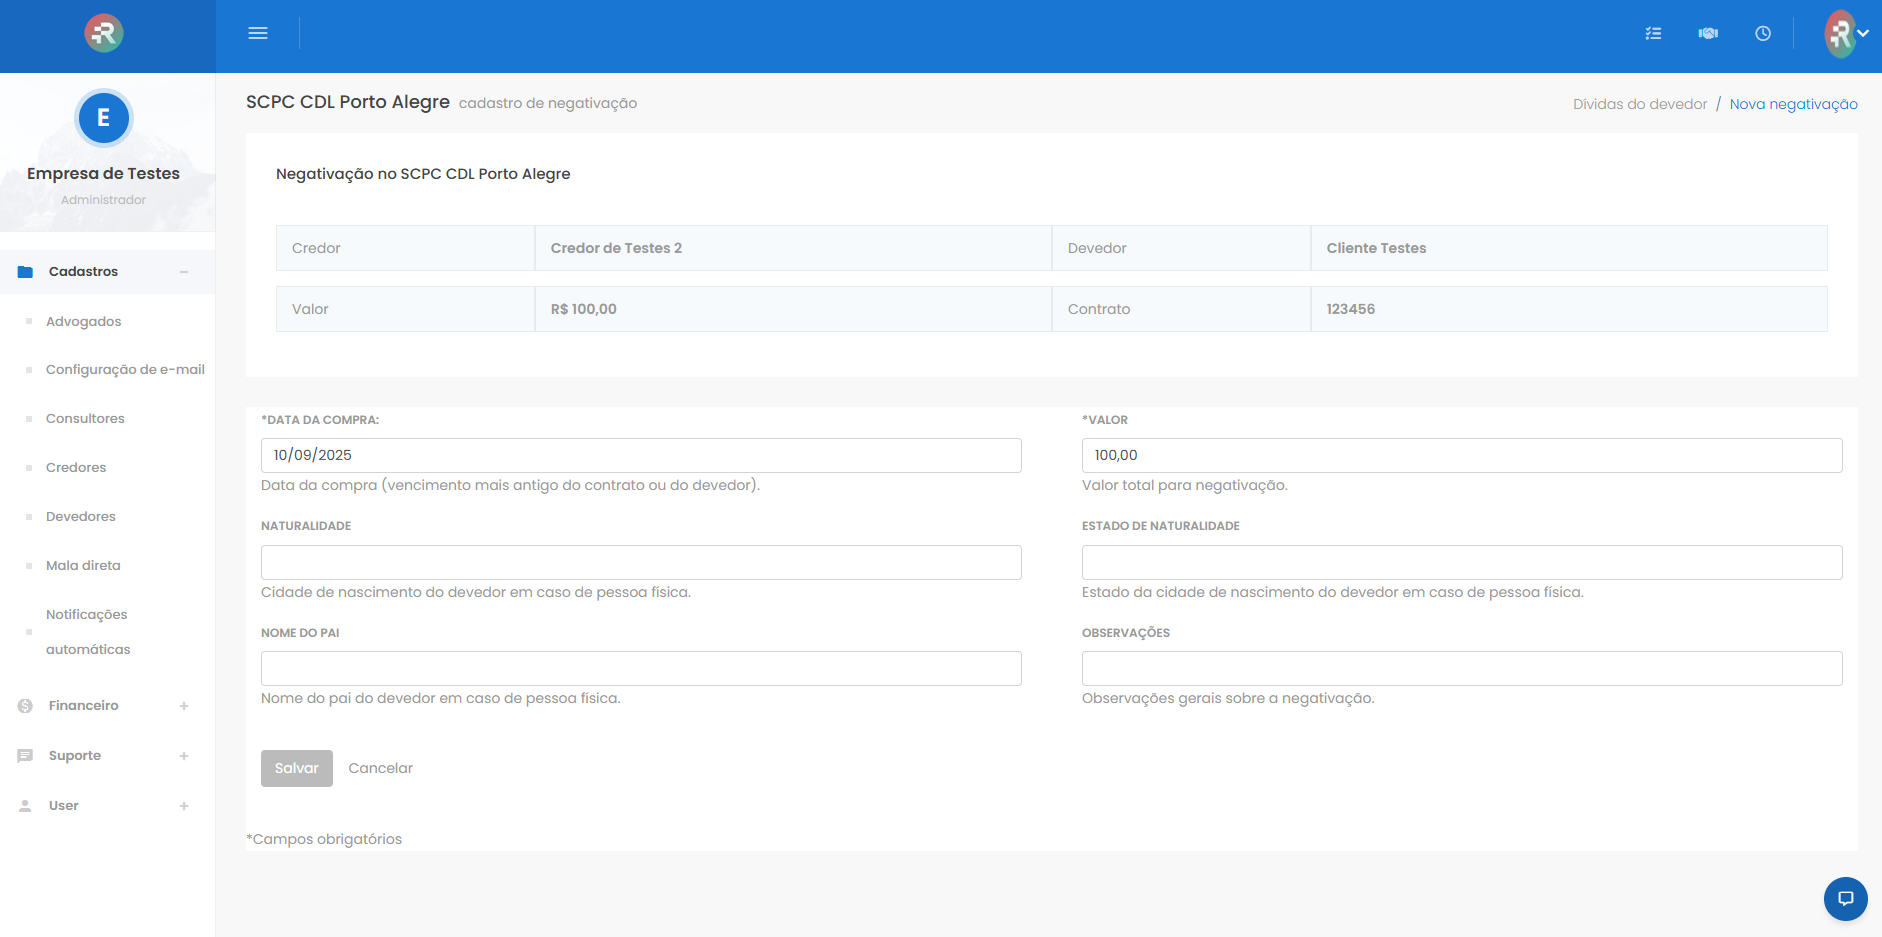Image resolution: width=1882 pixels, height=937 pixels.
Task: Click the app logo at top left
Action: (103, 33)
